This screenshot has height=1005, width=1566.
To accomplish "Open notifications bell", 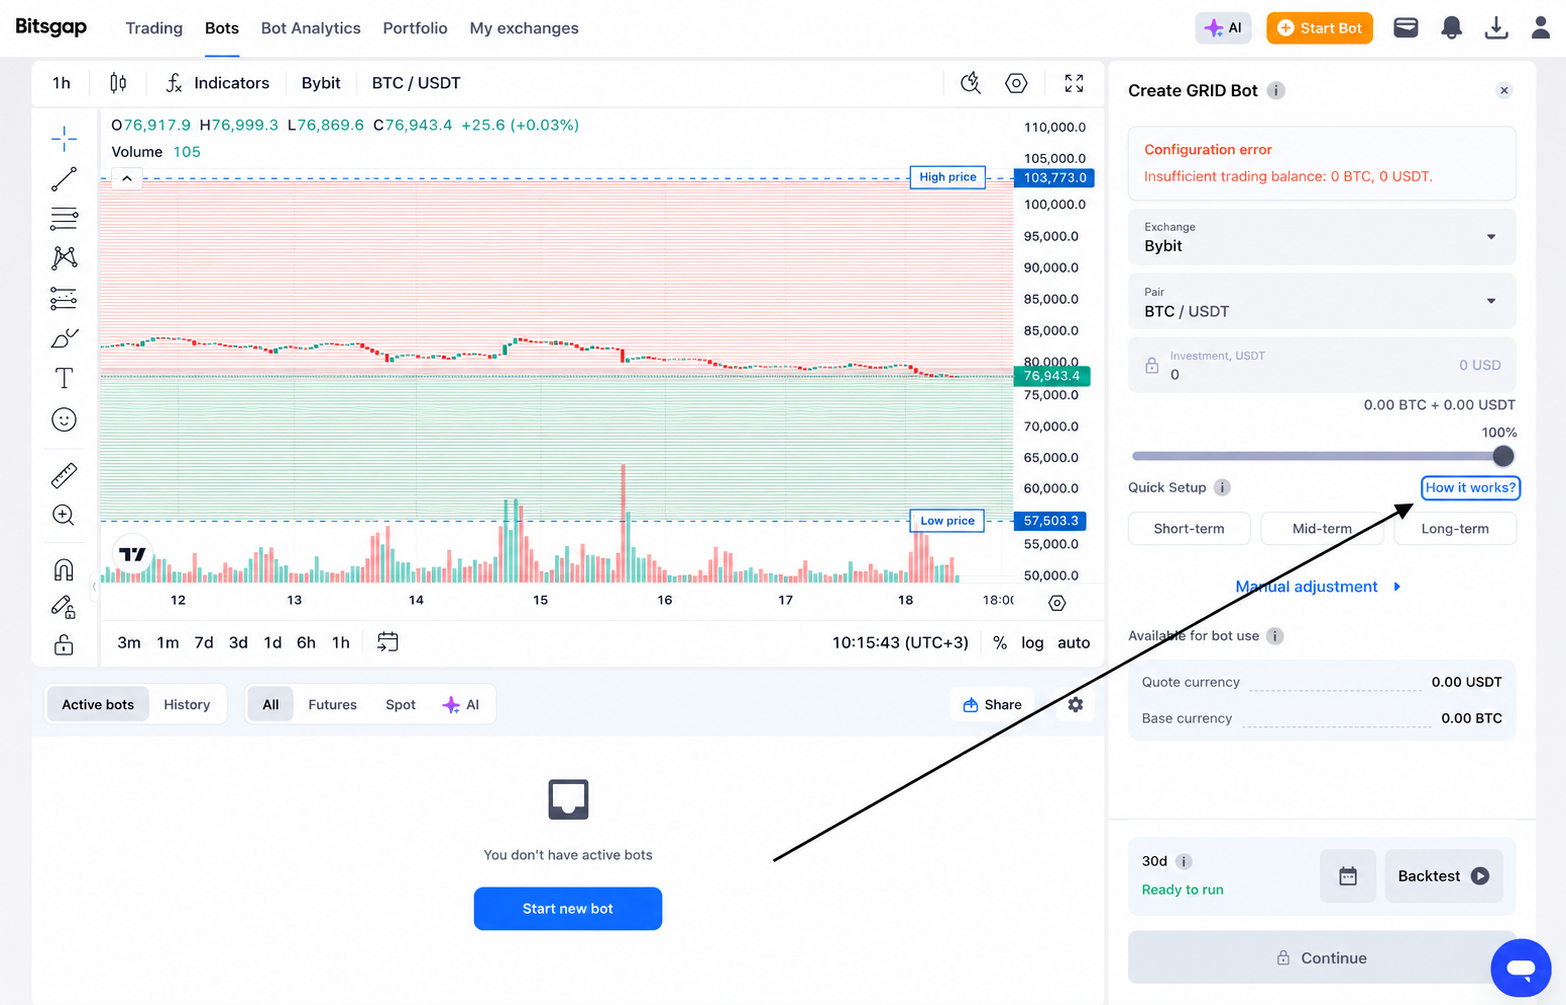I will (x=1451, y=28).
